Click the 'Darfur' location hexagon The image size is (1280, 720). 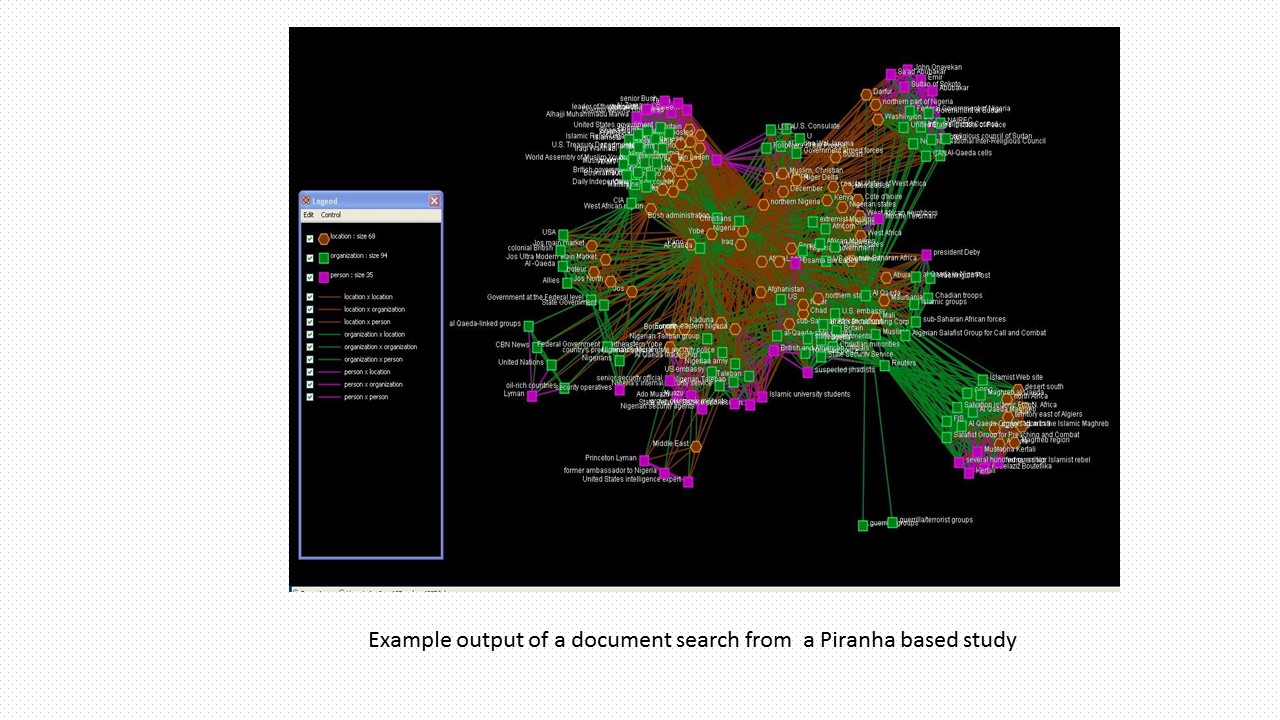(x=867, y=94)
